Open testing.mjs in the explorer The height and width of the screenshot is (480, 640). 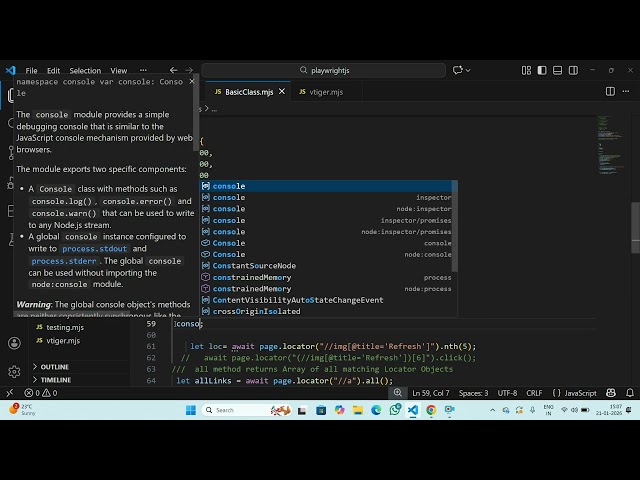coord(64,327)
